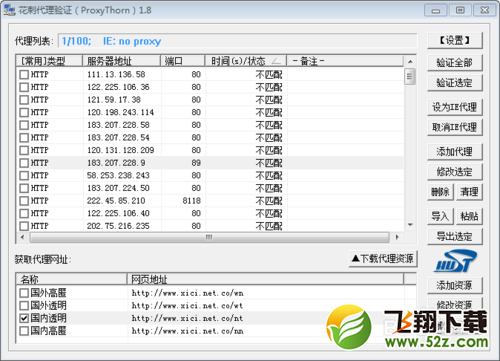Sort by the 服务器地址 column header

122,61
